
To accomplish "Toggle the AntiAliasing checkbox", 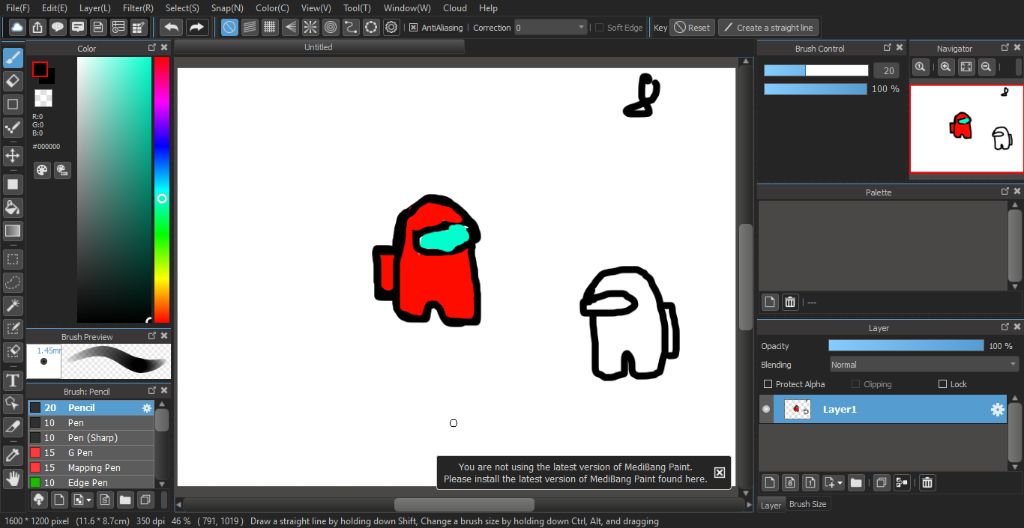I will pos(413,27).
